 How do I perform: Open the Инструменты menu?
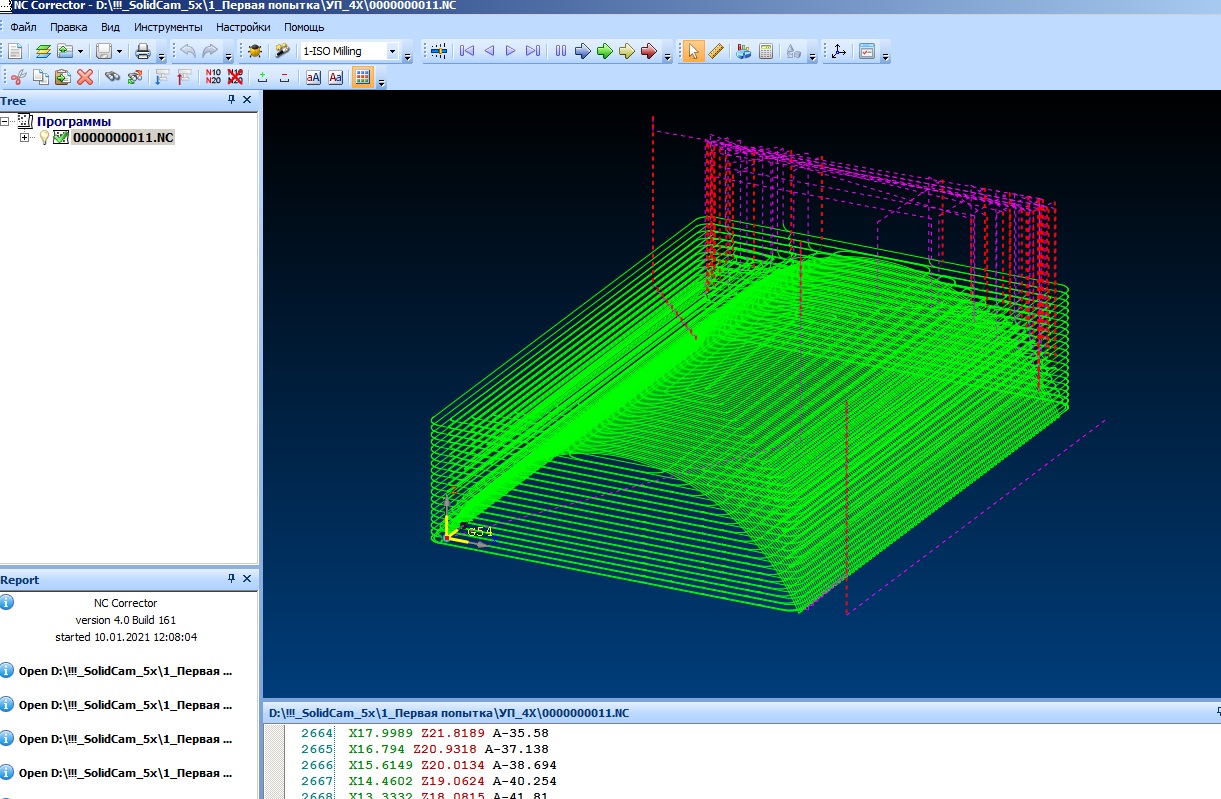[x=168, y=27]
